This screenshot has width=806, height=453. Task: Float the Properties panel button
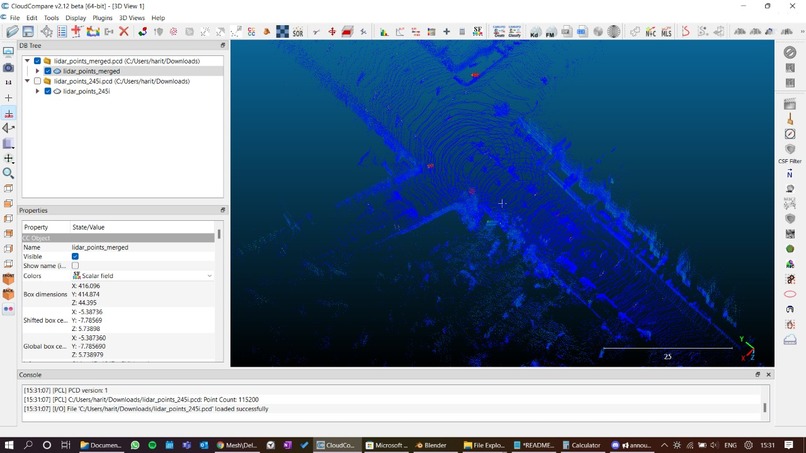pyautogui.click(x=223, y=210)
